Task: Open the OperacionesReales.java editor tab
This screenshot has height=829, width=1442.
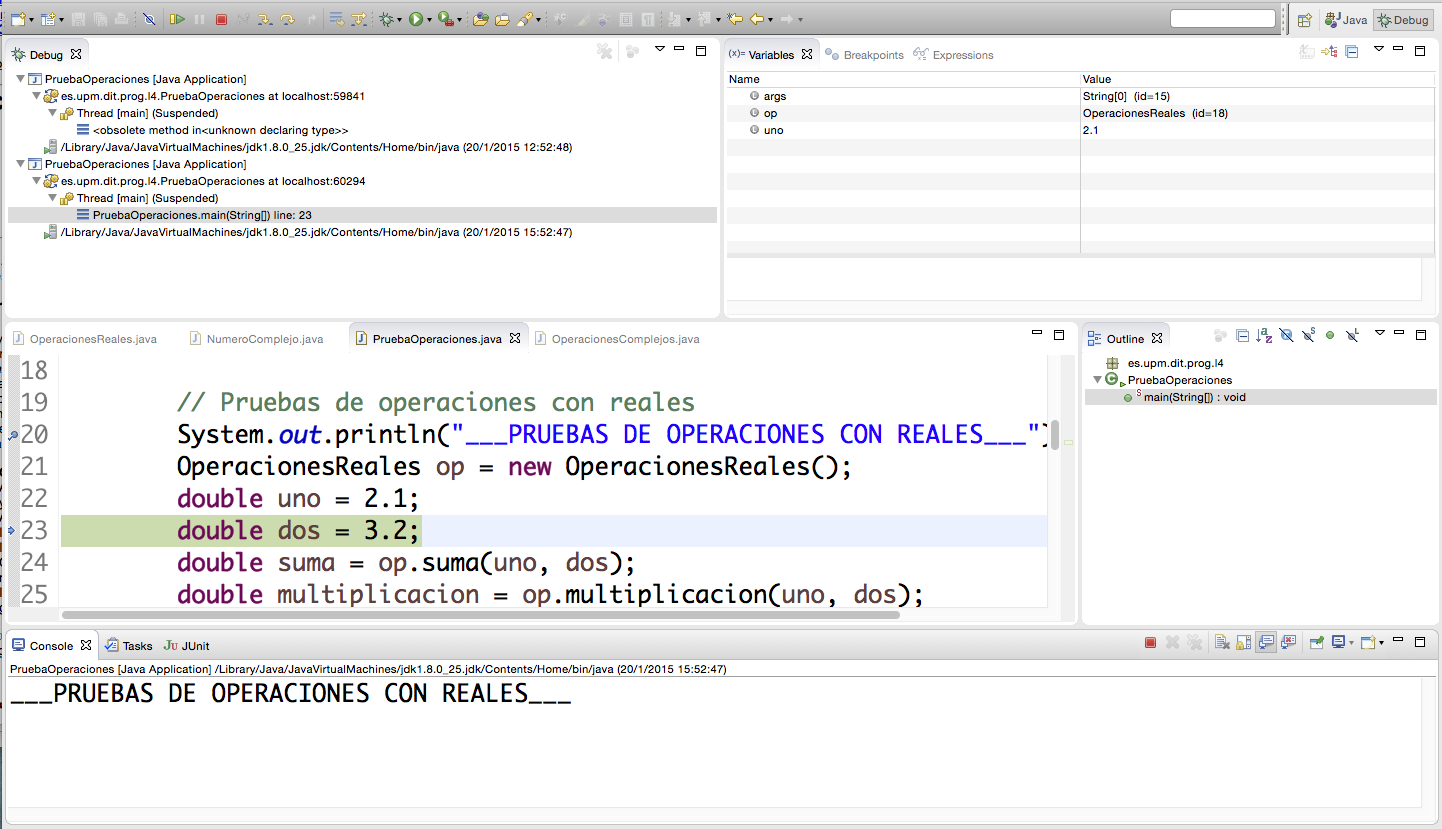Action: click(85, 339)
